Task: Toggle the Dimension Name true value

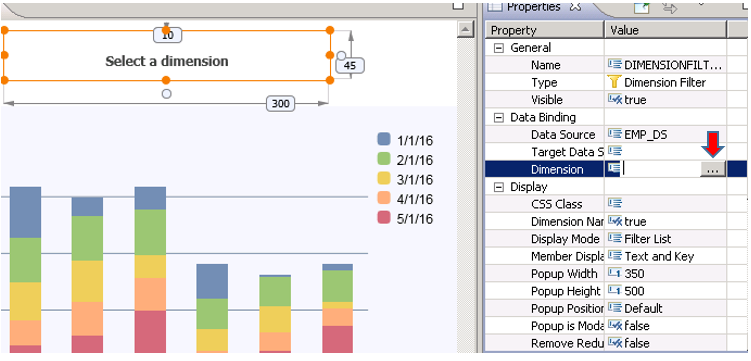Action: click(635, 222)
